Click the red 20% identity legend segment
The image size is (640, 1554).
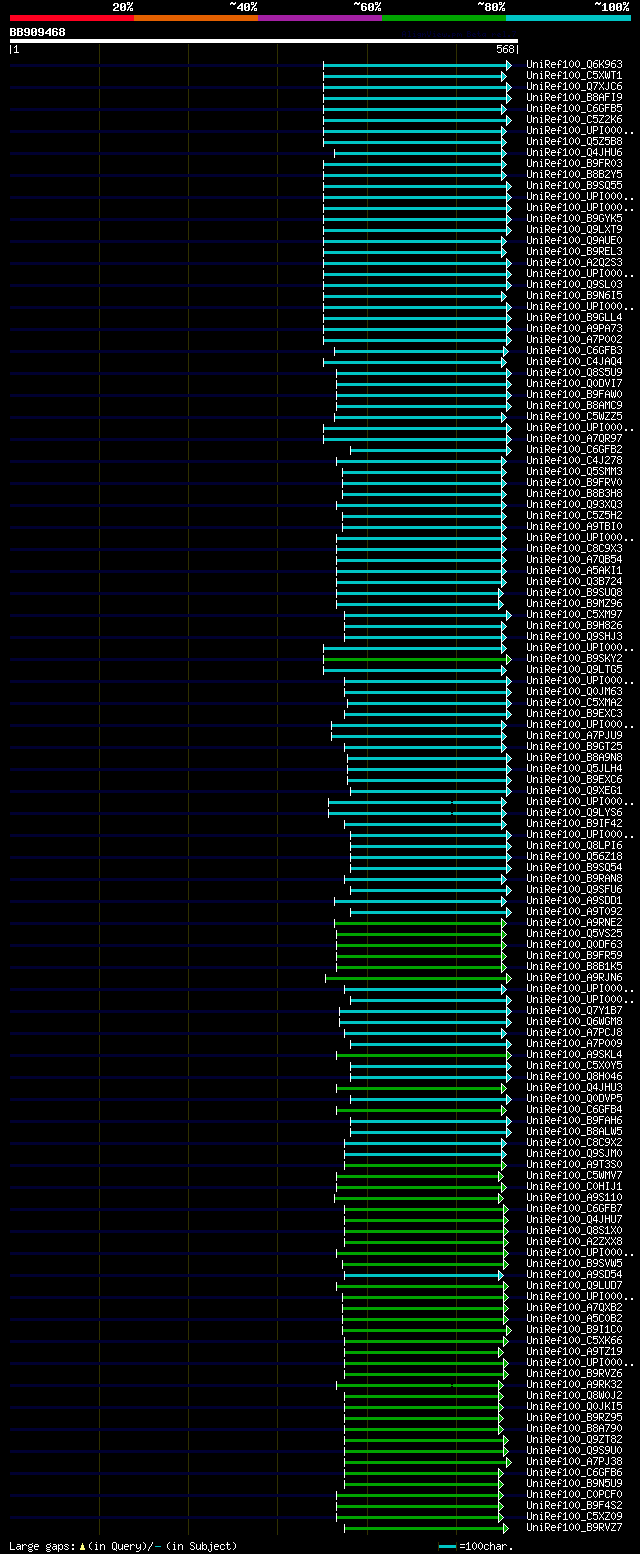tap(72, 17)
